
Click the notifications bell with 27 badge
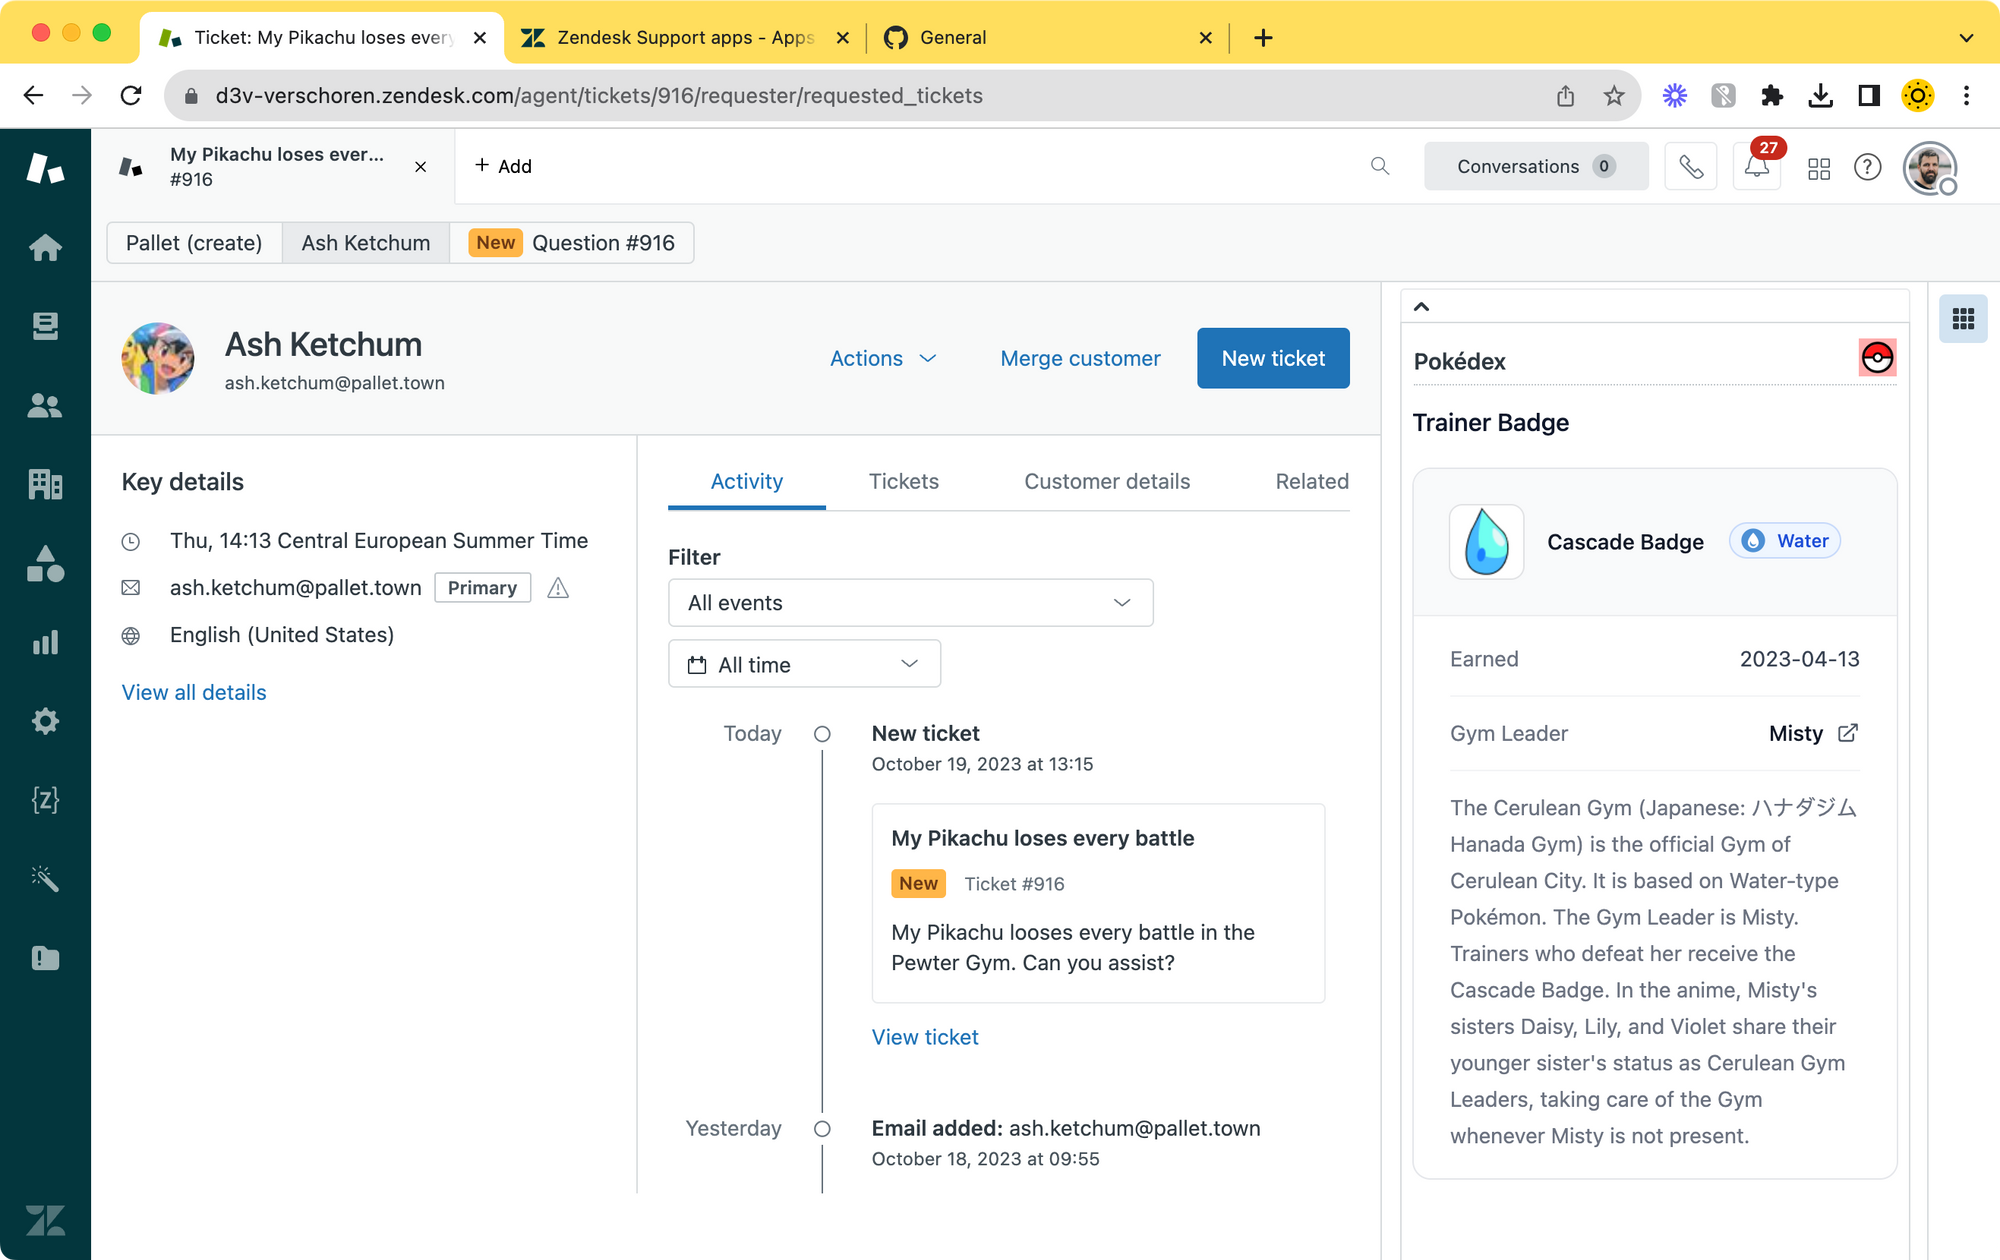point(1756,167)
